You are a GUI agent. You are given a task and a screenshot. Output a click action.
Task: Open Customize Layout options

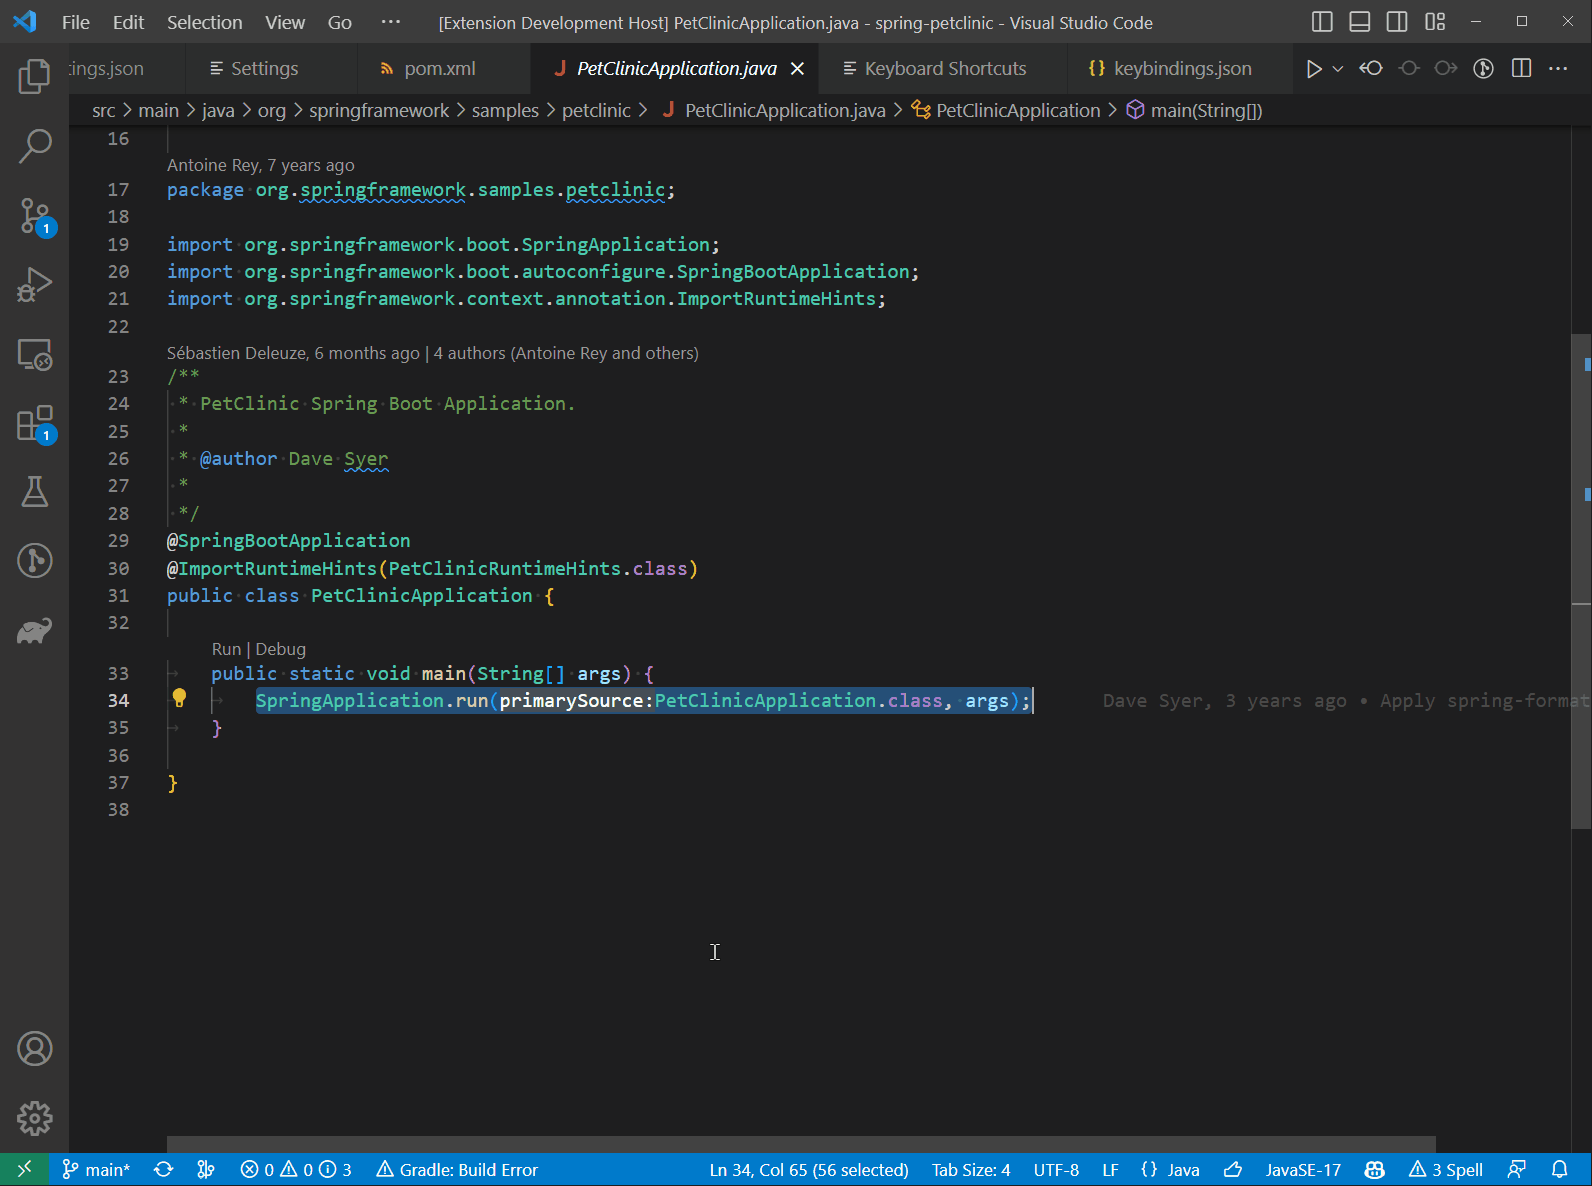(1435, 22)
